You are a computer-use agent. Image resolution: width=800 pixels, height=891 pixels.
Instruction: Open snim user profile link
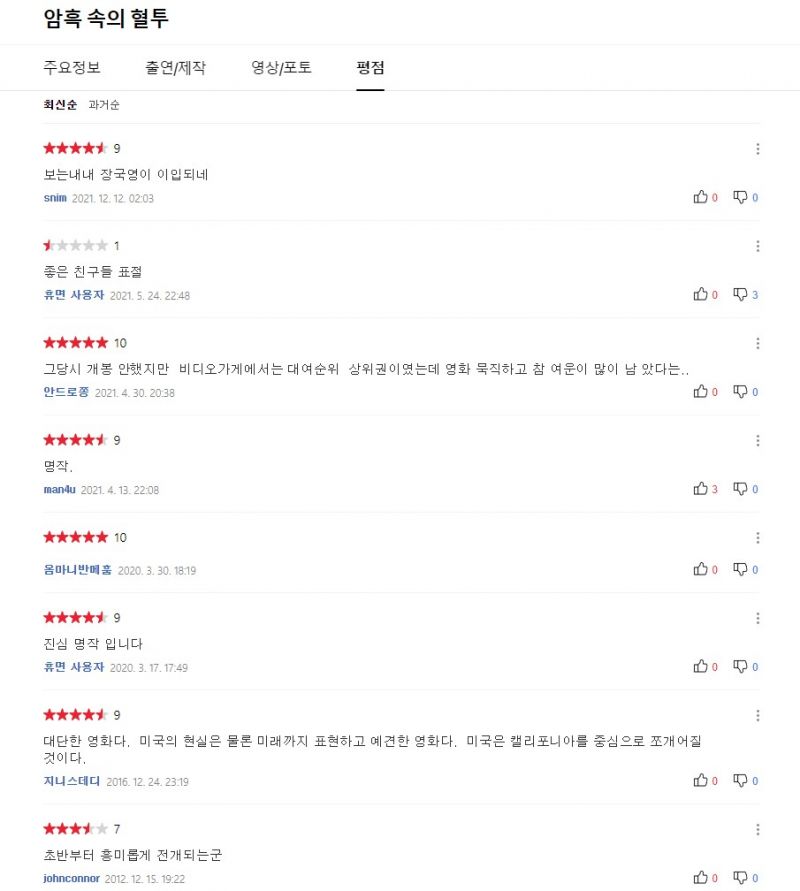(55, 198)
